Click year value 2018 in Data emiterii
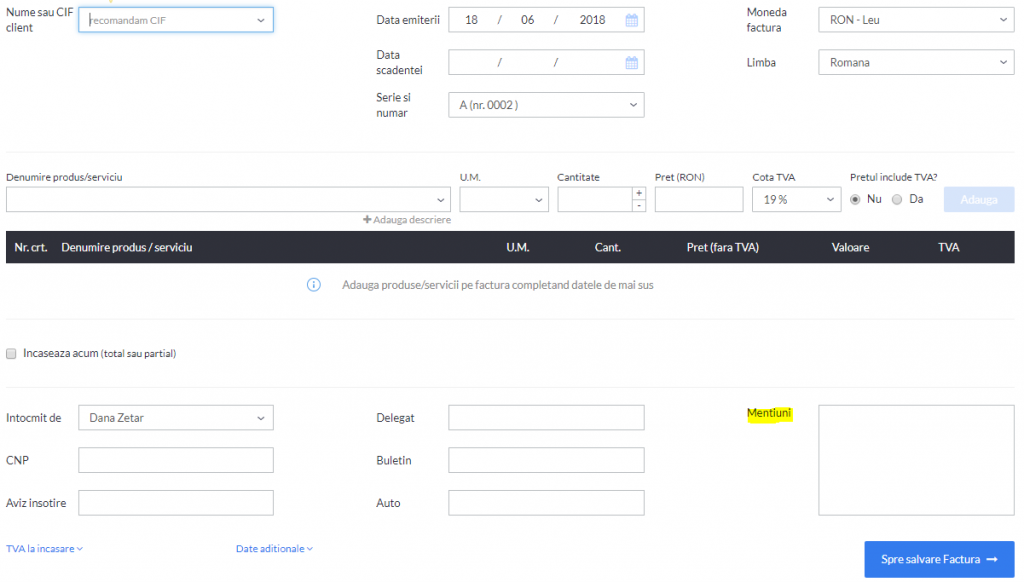This screenshot has width=1024, height=582. [x=592, y=20]
